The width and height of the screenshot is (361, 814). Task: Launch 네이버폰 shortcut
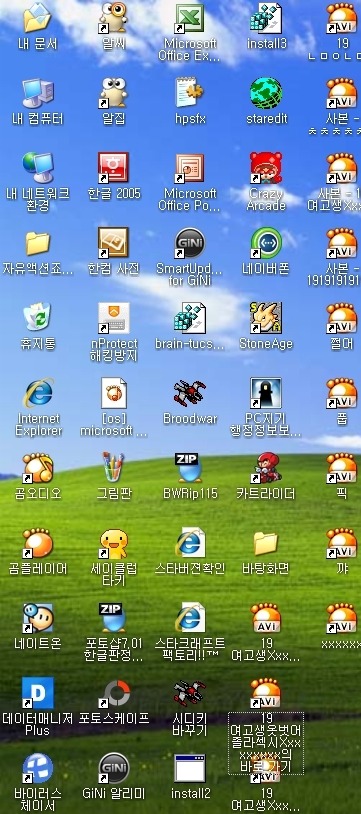[266, 243]
